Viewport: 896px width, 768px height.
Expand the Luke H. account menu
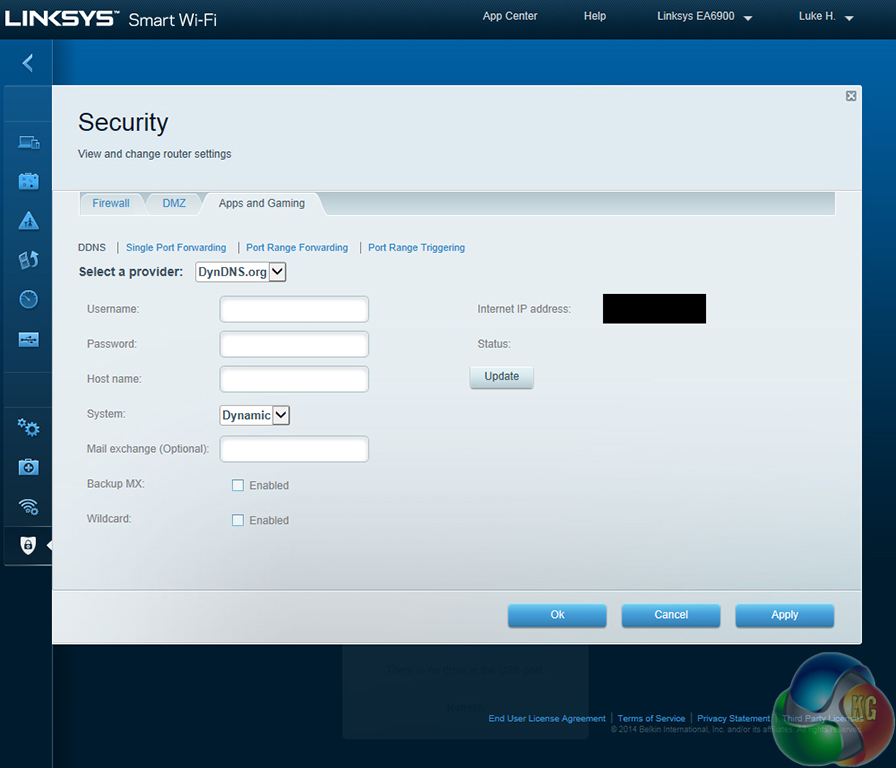(826, 17)
